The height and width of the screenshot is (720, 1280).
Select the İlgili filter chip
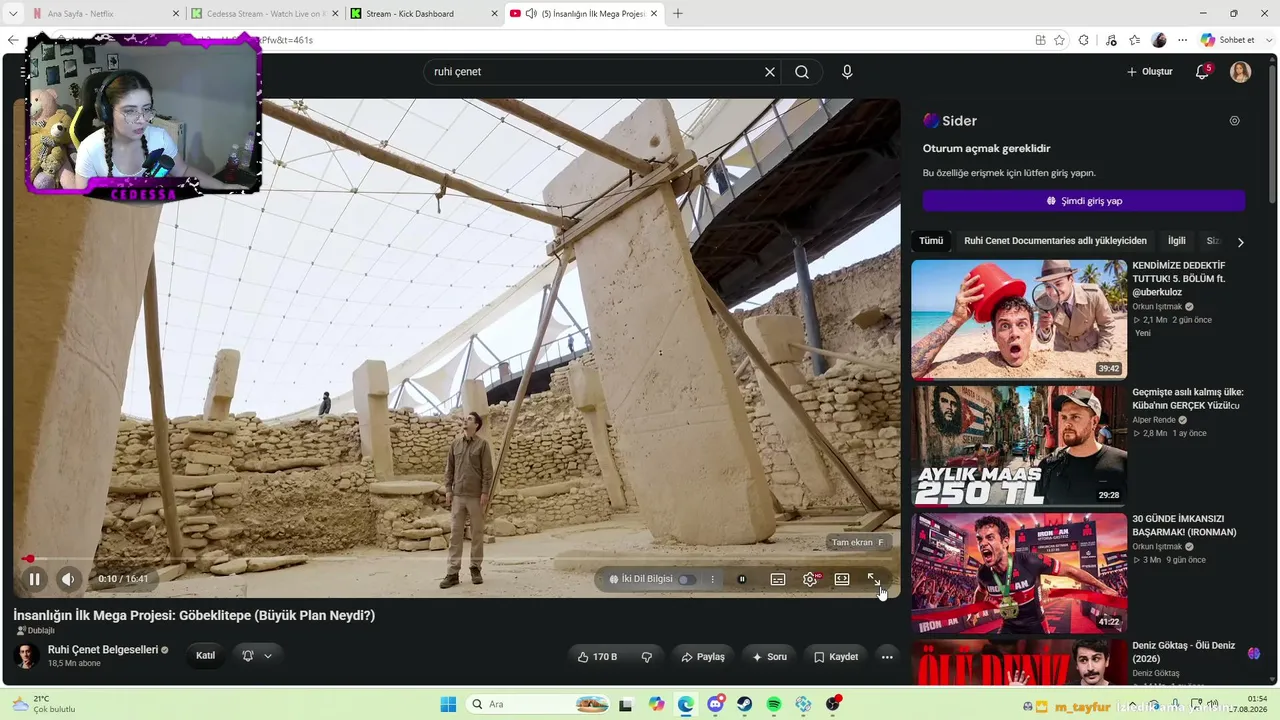click(x=1177, y=241)
